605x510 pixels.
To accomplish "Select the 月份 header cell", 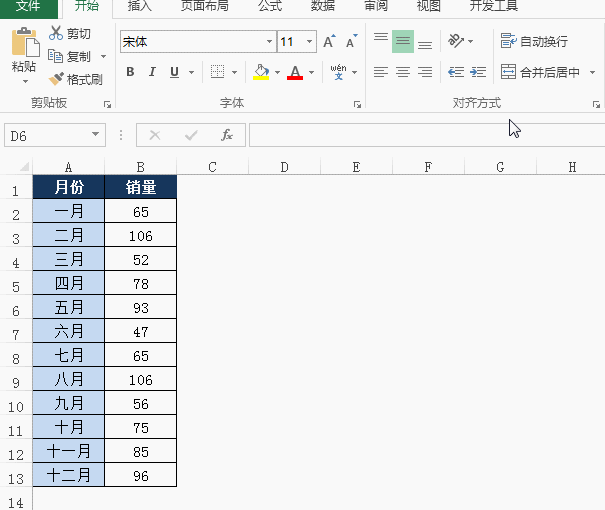I will pos(69,187).
